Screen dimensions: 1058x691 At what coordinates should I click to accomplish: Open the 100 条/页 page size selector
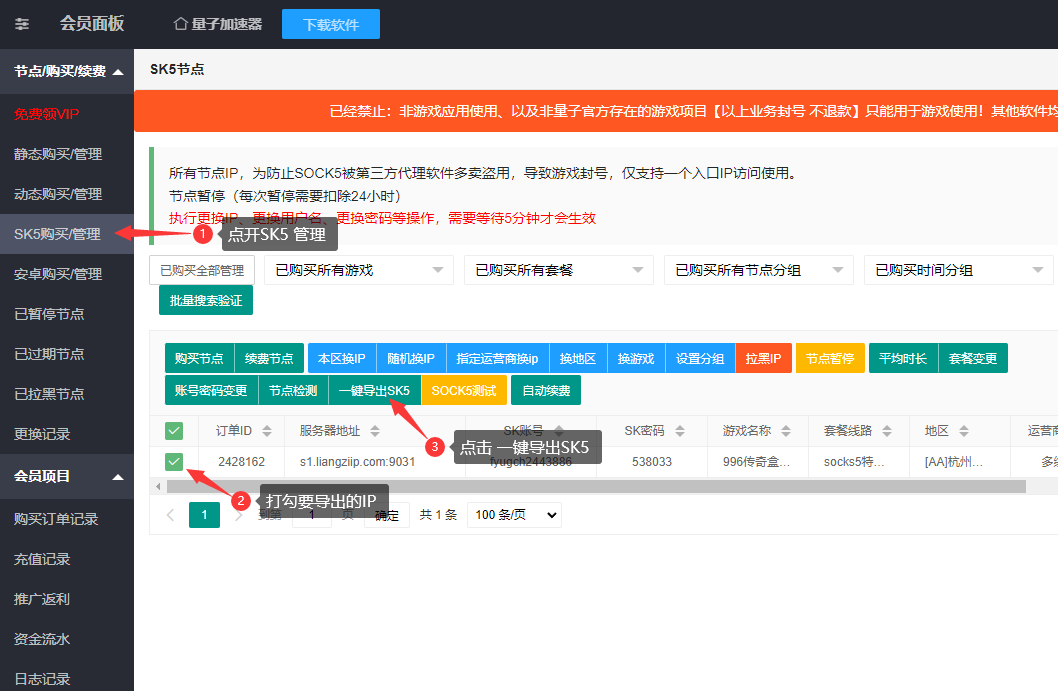(x=514, y=515)
